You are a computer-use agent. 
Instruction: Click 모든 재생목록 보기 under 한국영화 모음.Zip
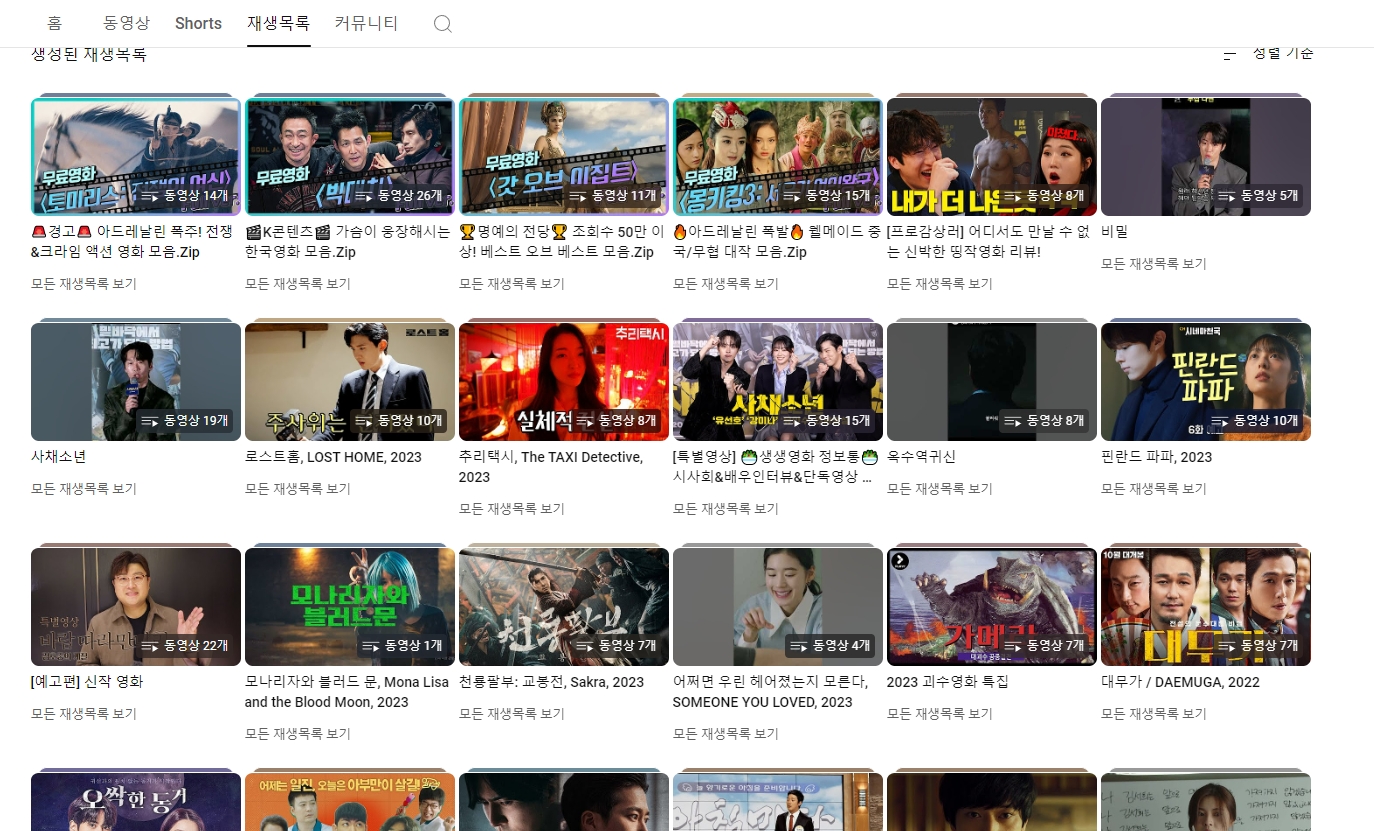pos(298,284)
